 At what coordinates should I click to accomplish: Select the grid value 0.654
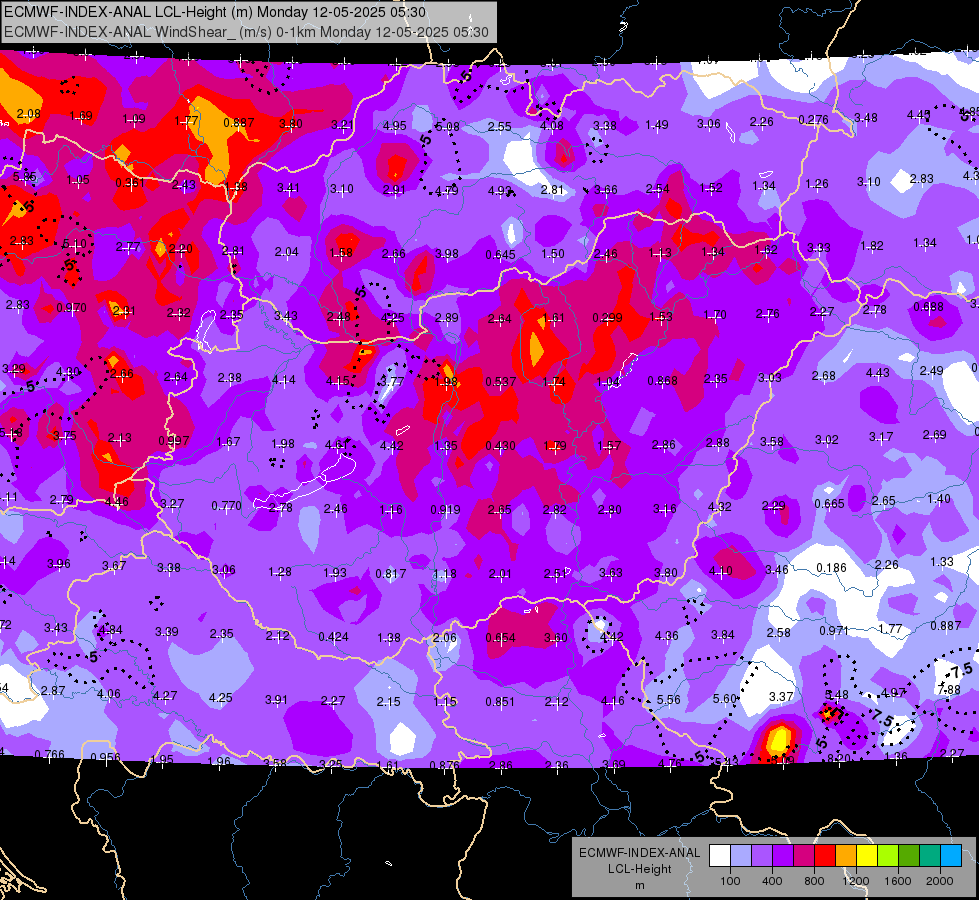(x=501, y=638)
